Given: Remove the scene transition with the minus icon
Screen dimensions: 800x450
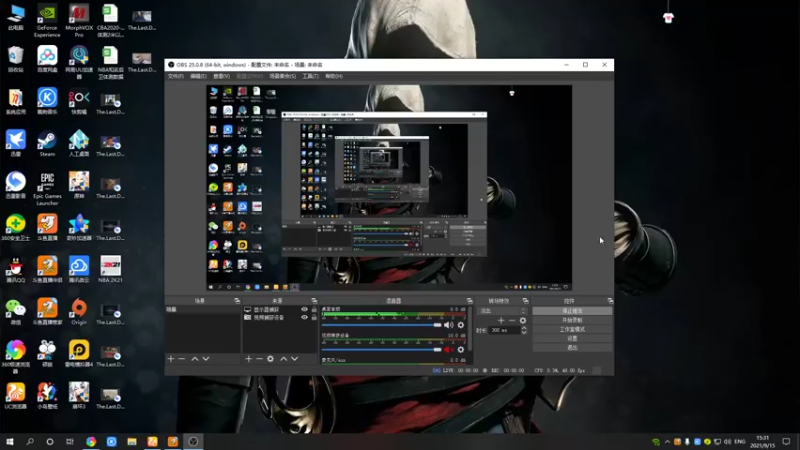Looking at the screenshot, I should tap(512, 320).
